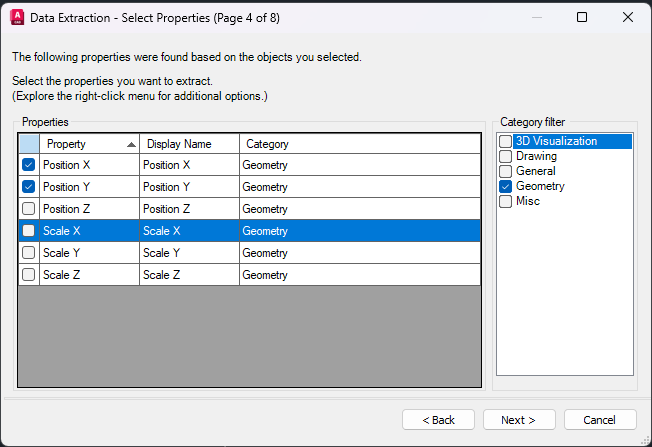Cancel the Data Extraction wizard
The height and width of the screenshot is (447, 652).
(600, 420)
